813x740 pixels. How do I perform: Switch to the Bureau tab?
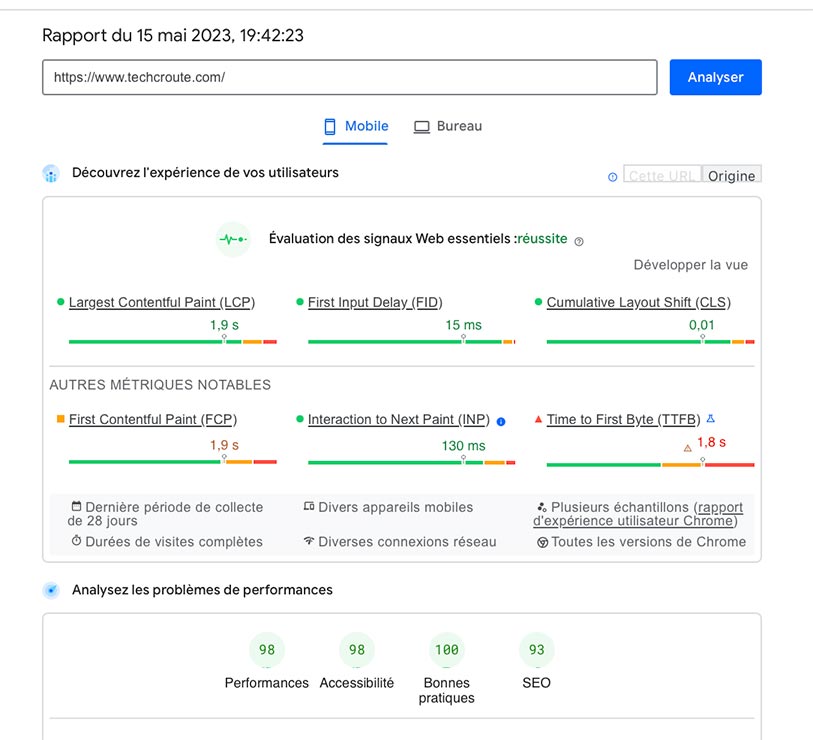click(x=447, y=127)
